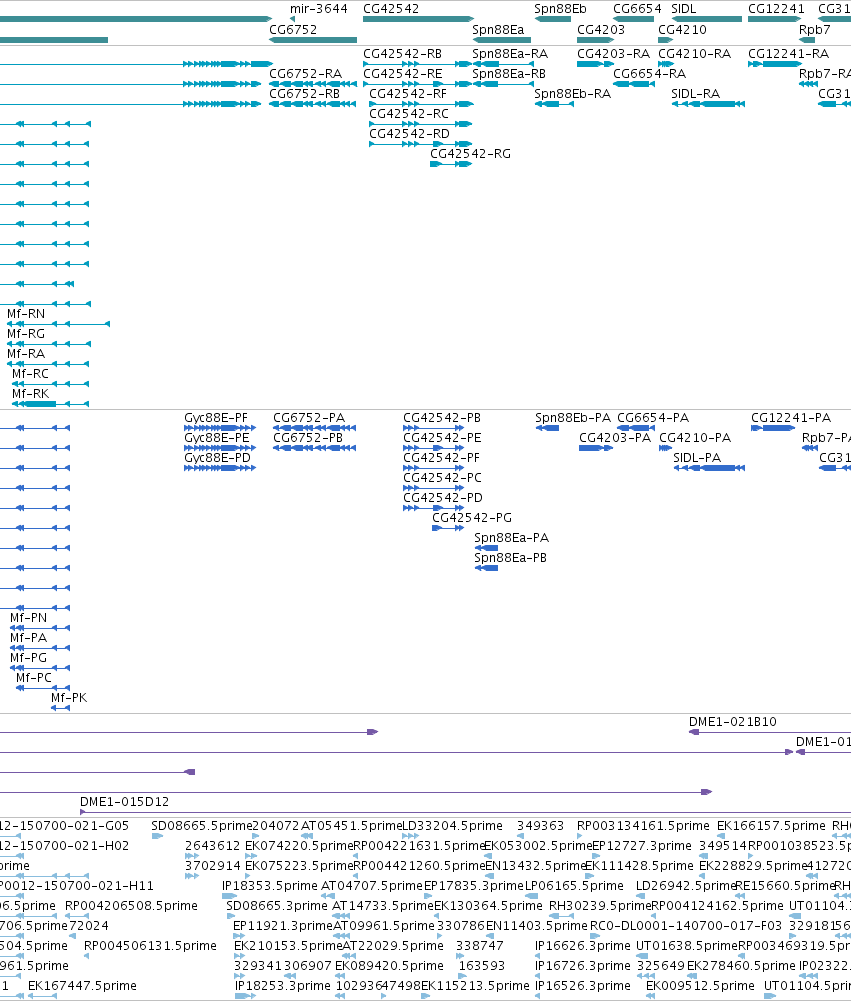Viewport: 851px width, 1001px height.
Task: Select the Gyc88E-PE protein label
Action: click(x=216, y=437)
